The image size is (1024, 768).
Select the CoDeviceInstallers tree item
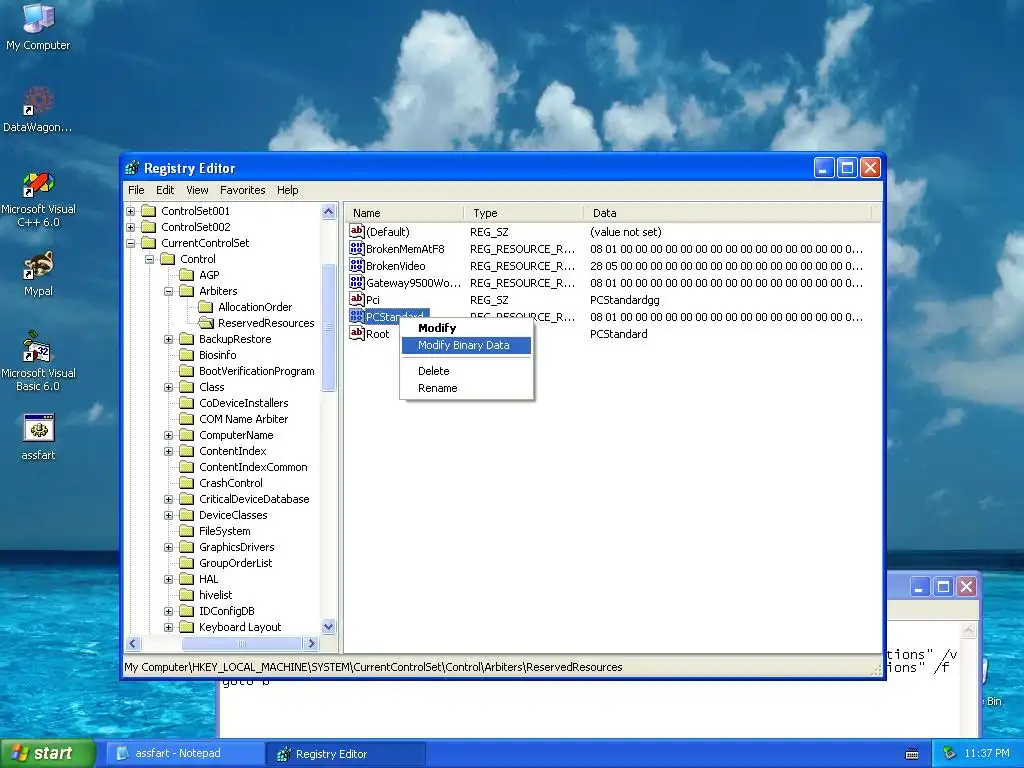pos(244,403)
